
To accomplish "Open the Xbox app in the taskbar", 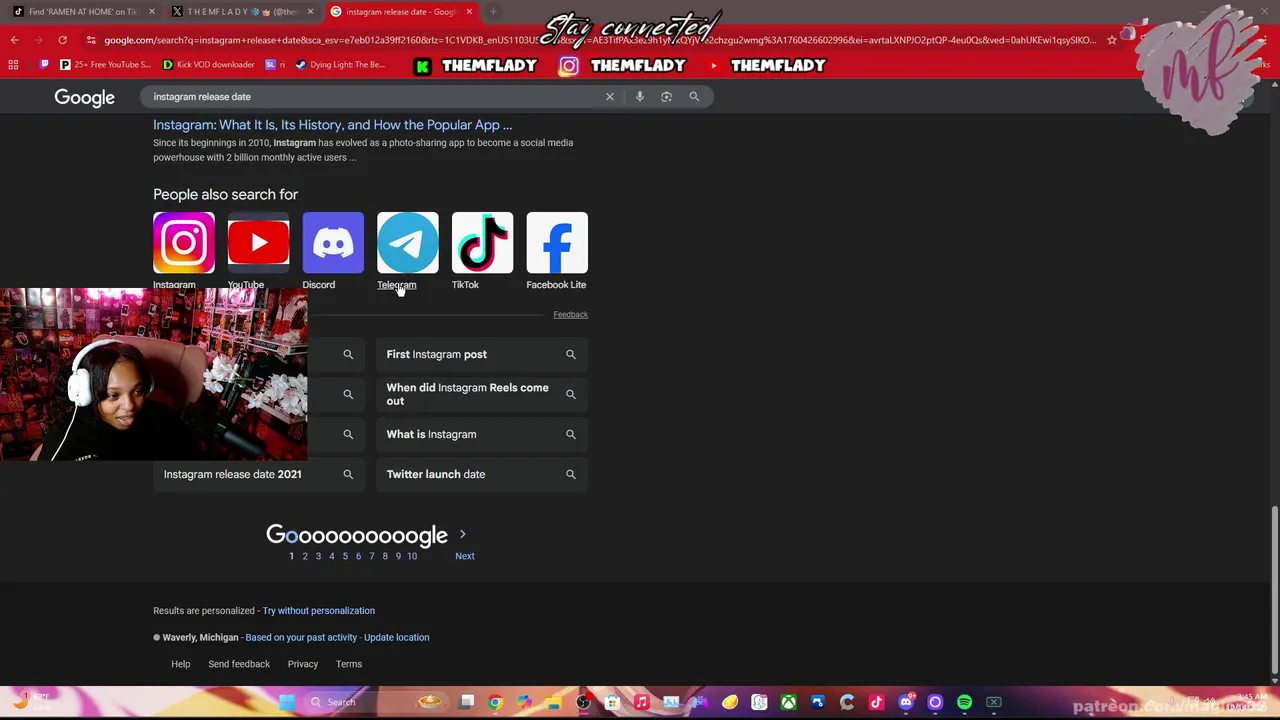I will click(x=788, y=702).
